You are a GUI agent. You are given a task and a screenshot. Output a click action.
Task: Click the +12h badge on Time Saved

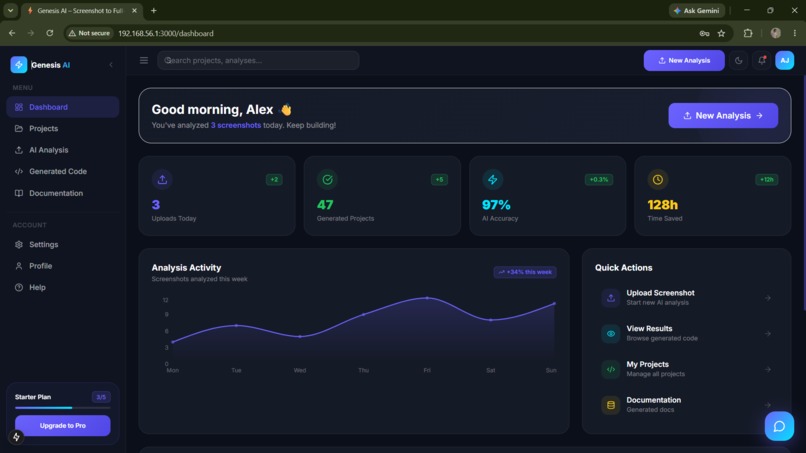(766, 179)
